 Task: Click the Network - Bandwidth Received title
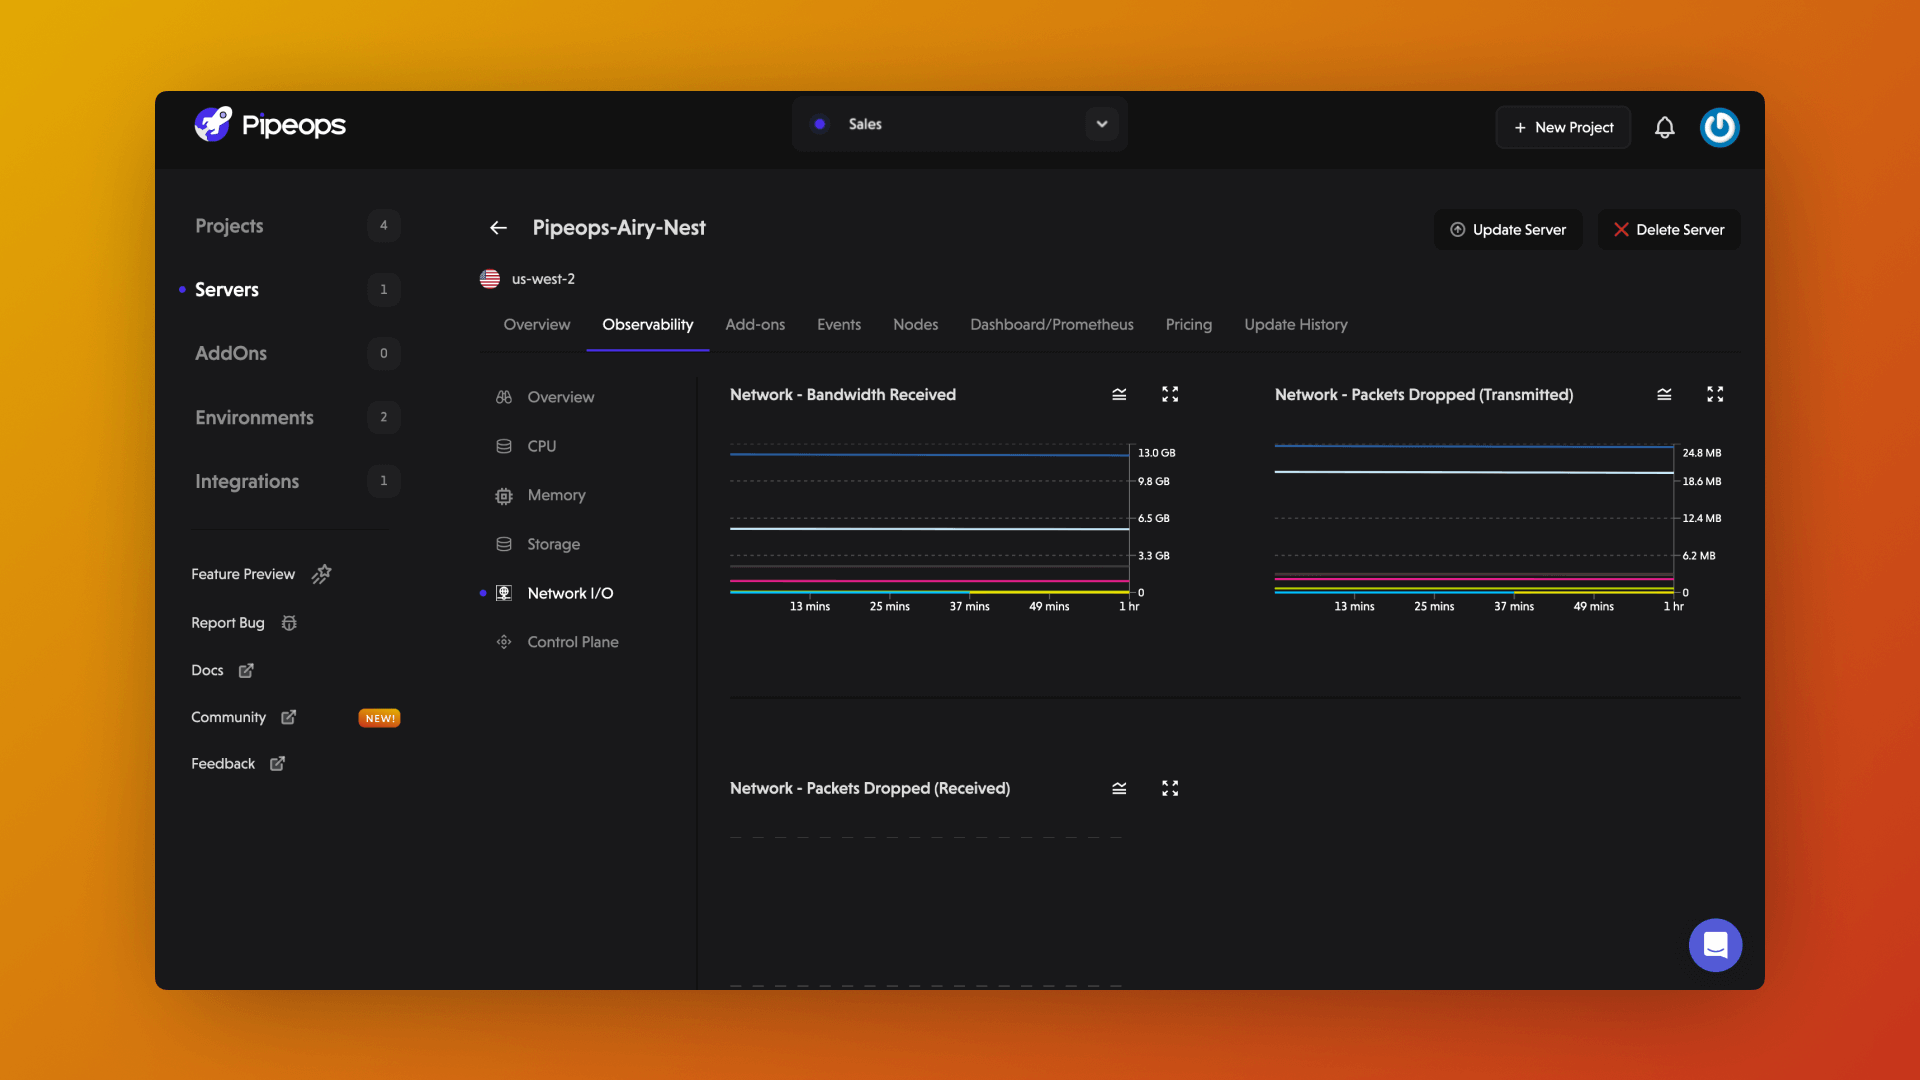pyautogui.click(x=843, y=395)
